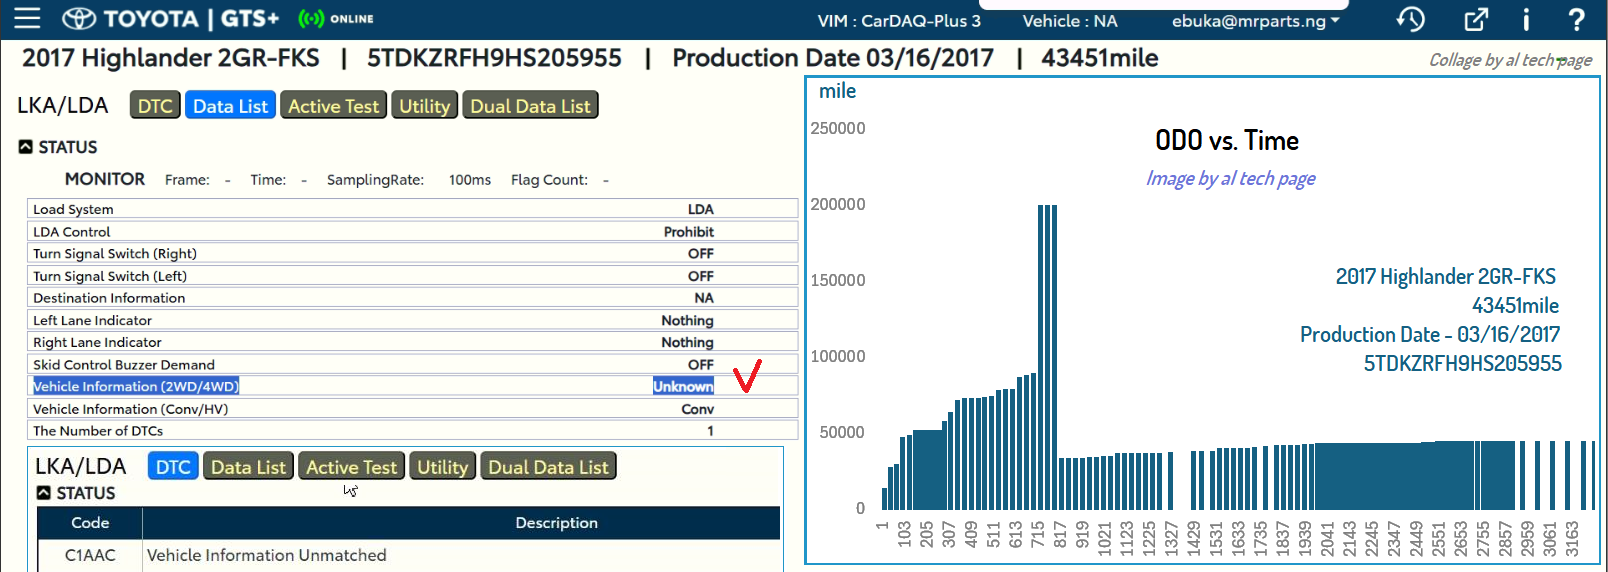Switch to the lower Data List tab
Image resolution: width=1608 pixels, height=572 pixels.
pyautogui.click(x=248, y=467)
